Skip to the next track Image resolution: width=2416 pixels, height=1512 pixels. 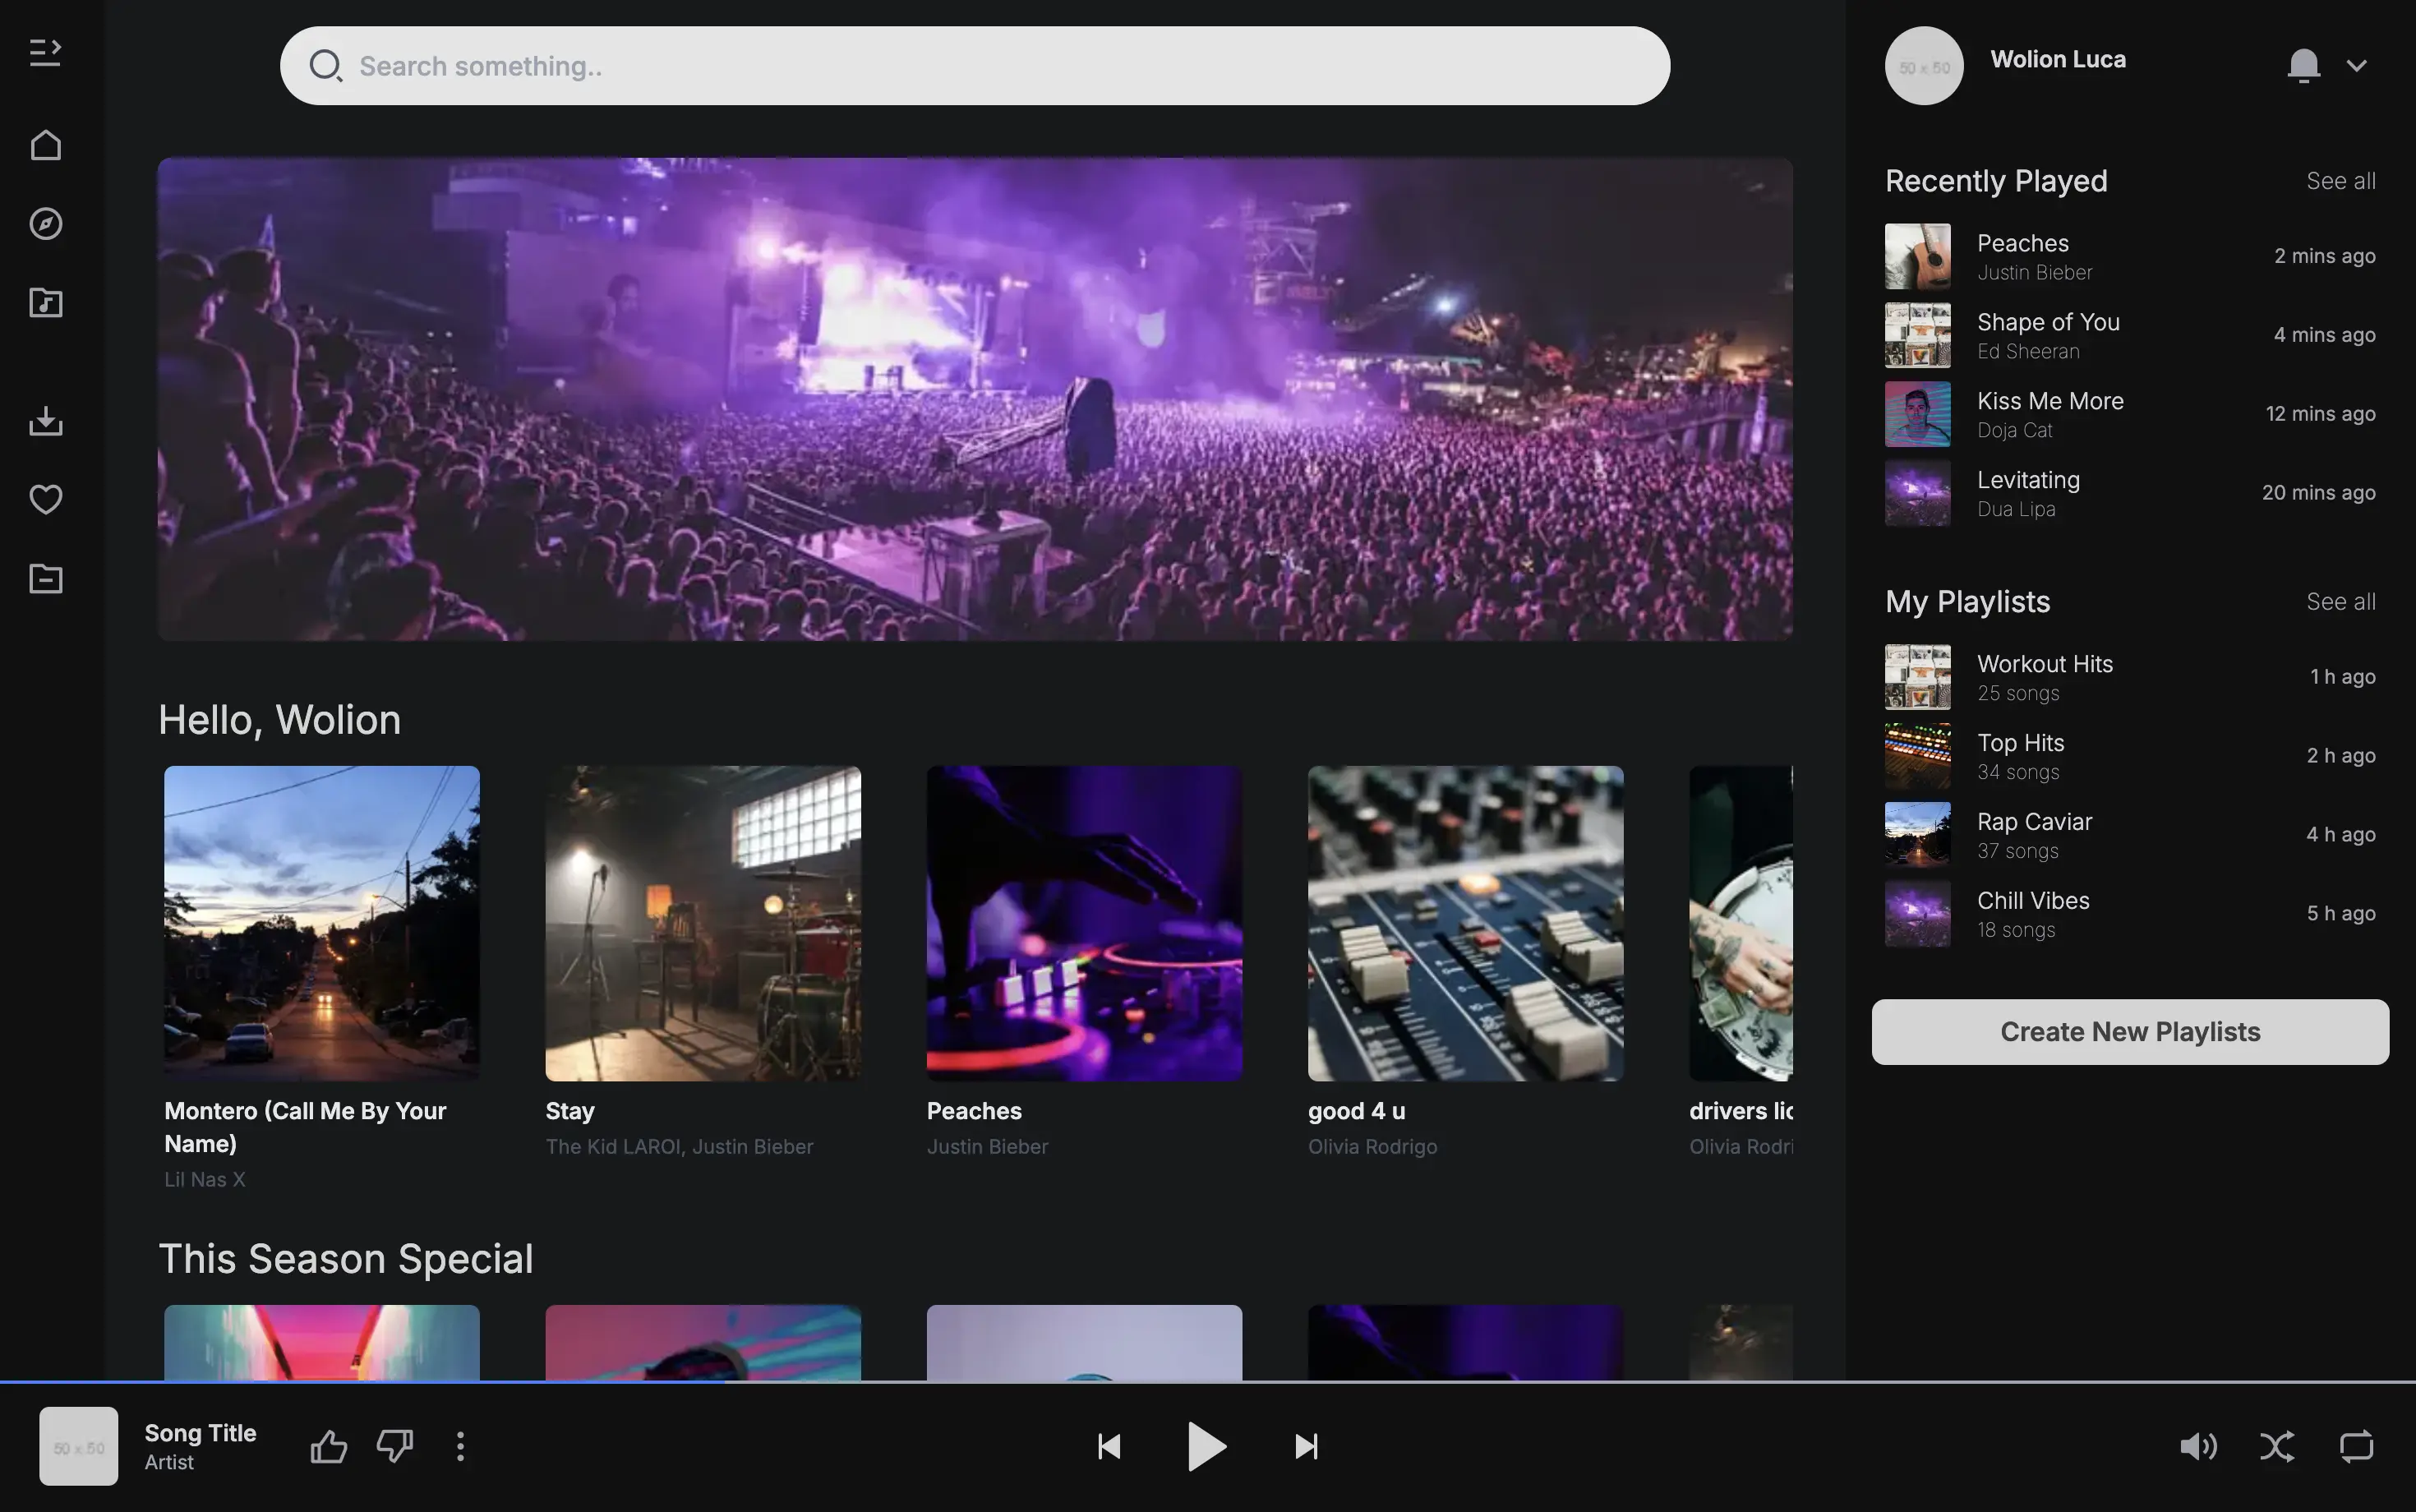click(x=1306, y=1446)
